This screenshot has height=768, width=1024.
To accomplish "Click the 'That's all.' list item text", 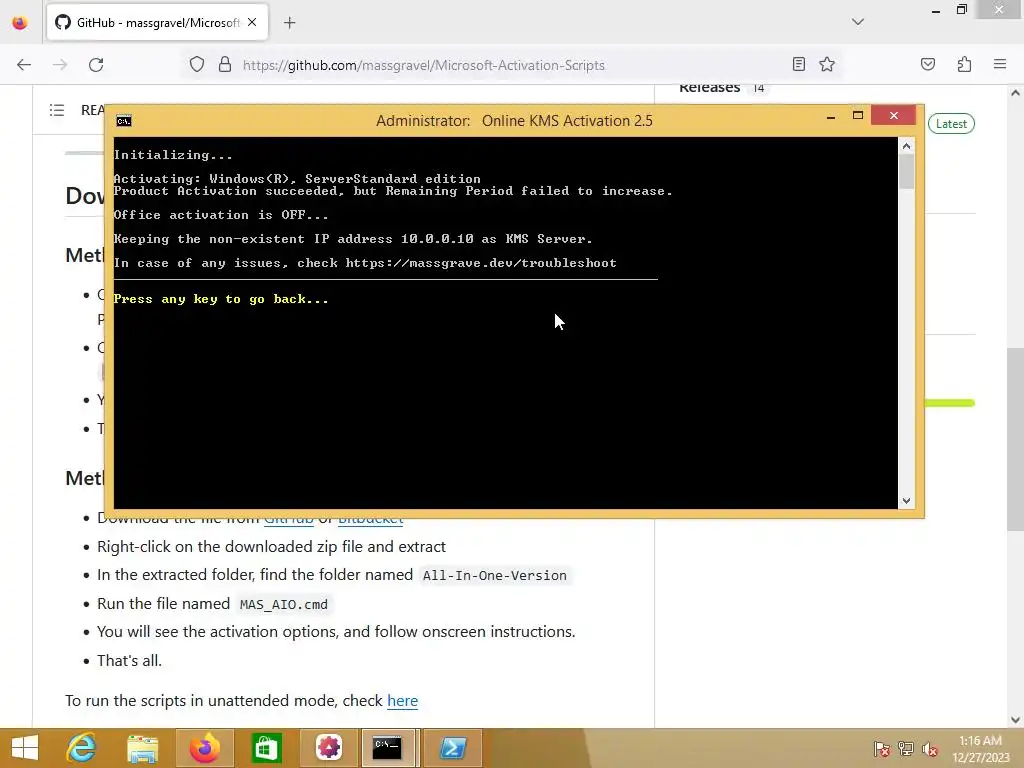I will click(129, 661).
